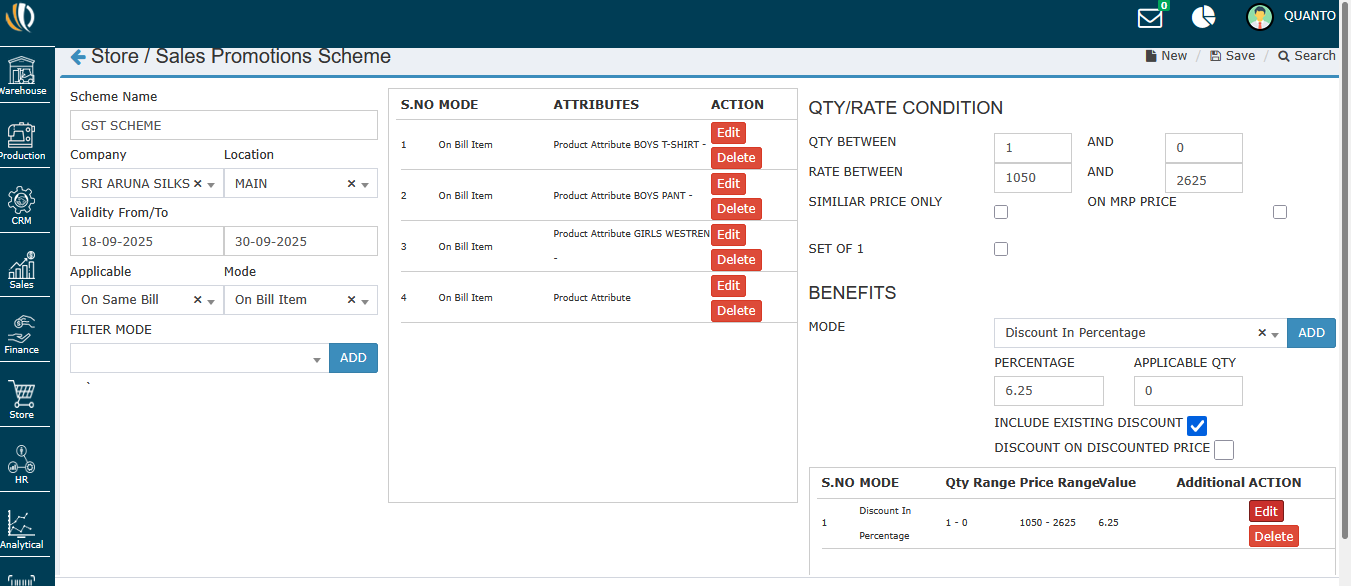Click the back arrow beside Store heading
1351x586 pixels.
(78, 57)
